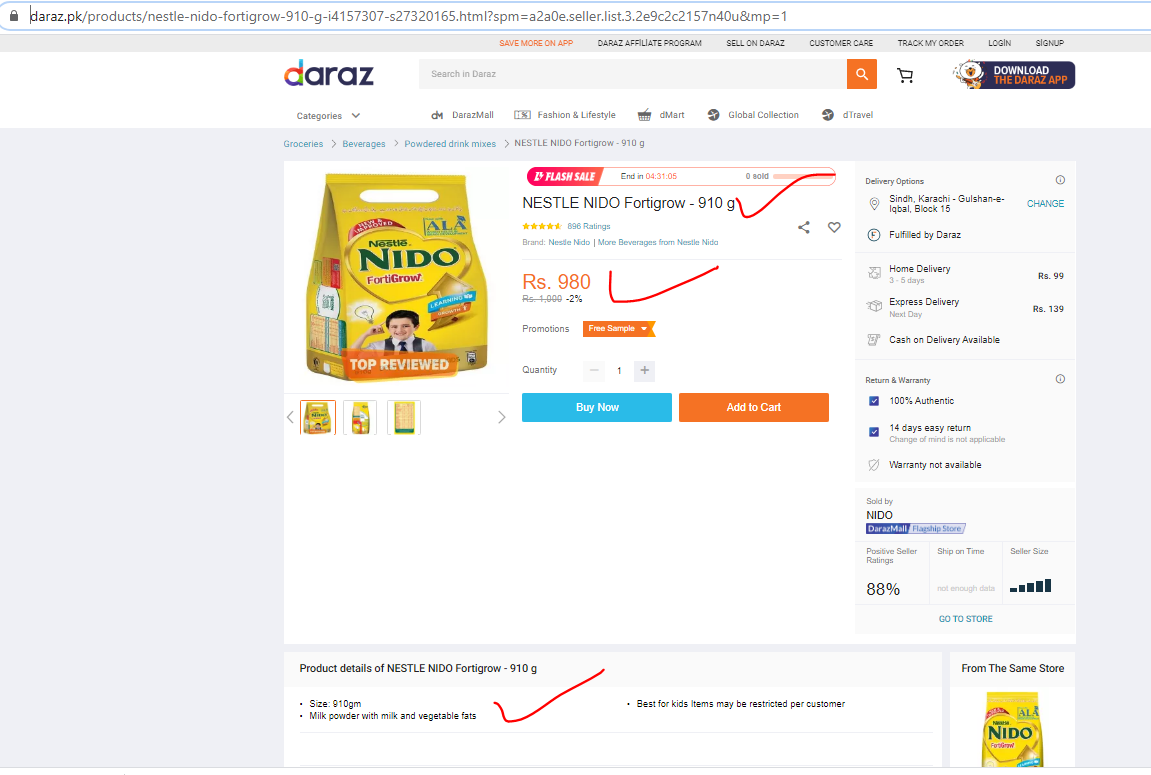
Task: Go to Groceries breadcrumb
Action: (303, 144)
